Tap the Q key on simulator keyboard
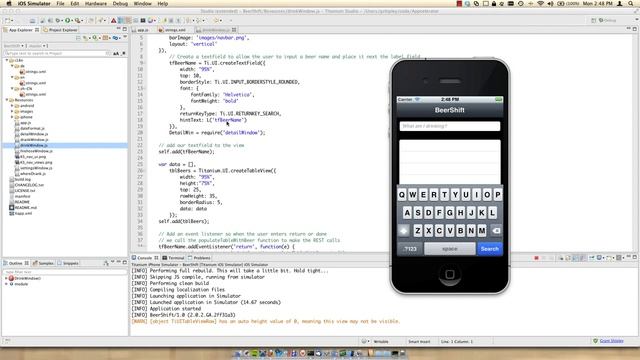The image size is (640, 360). tap(402, 195)
